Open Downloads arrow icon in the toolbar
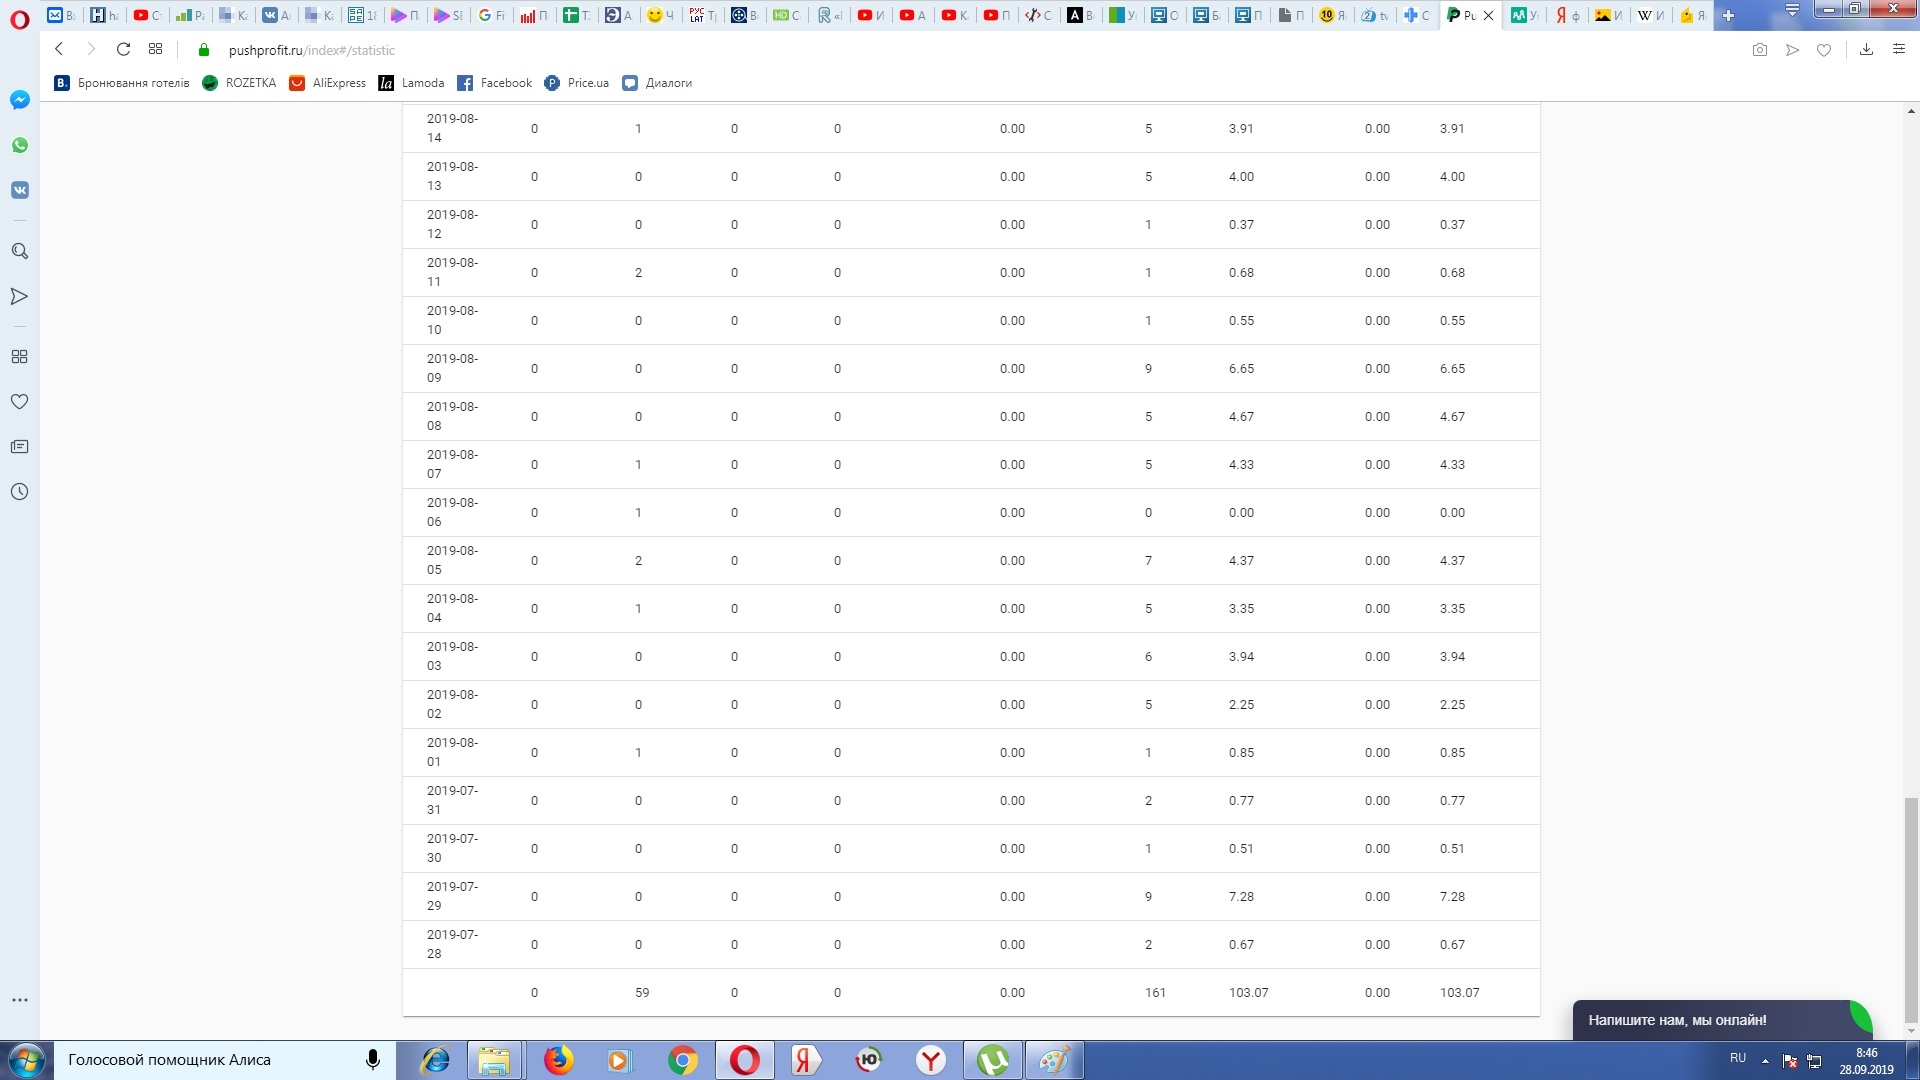This screenshot has height=1080, width=1920. coord(1866,50)
